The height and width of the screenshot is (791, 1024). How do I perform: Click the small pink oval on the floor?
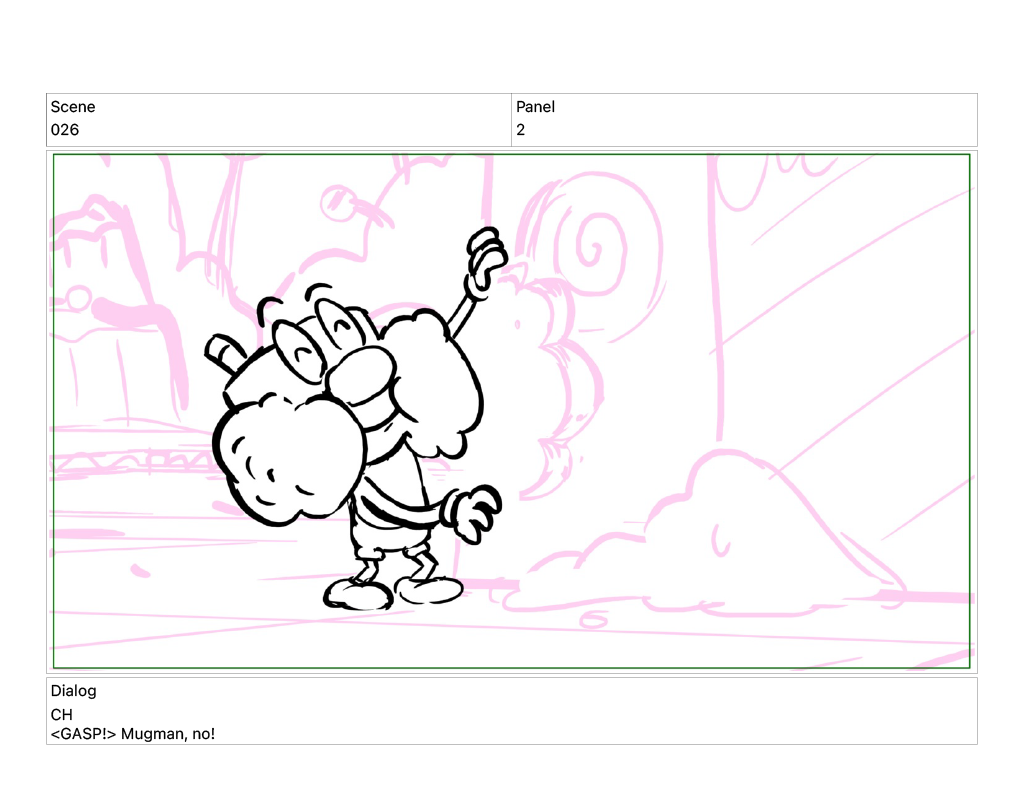594,620
